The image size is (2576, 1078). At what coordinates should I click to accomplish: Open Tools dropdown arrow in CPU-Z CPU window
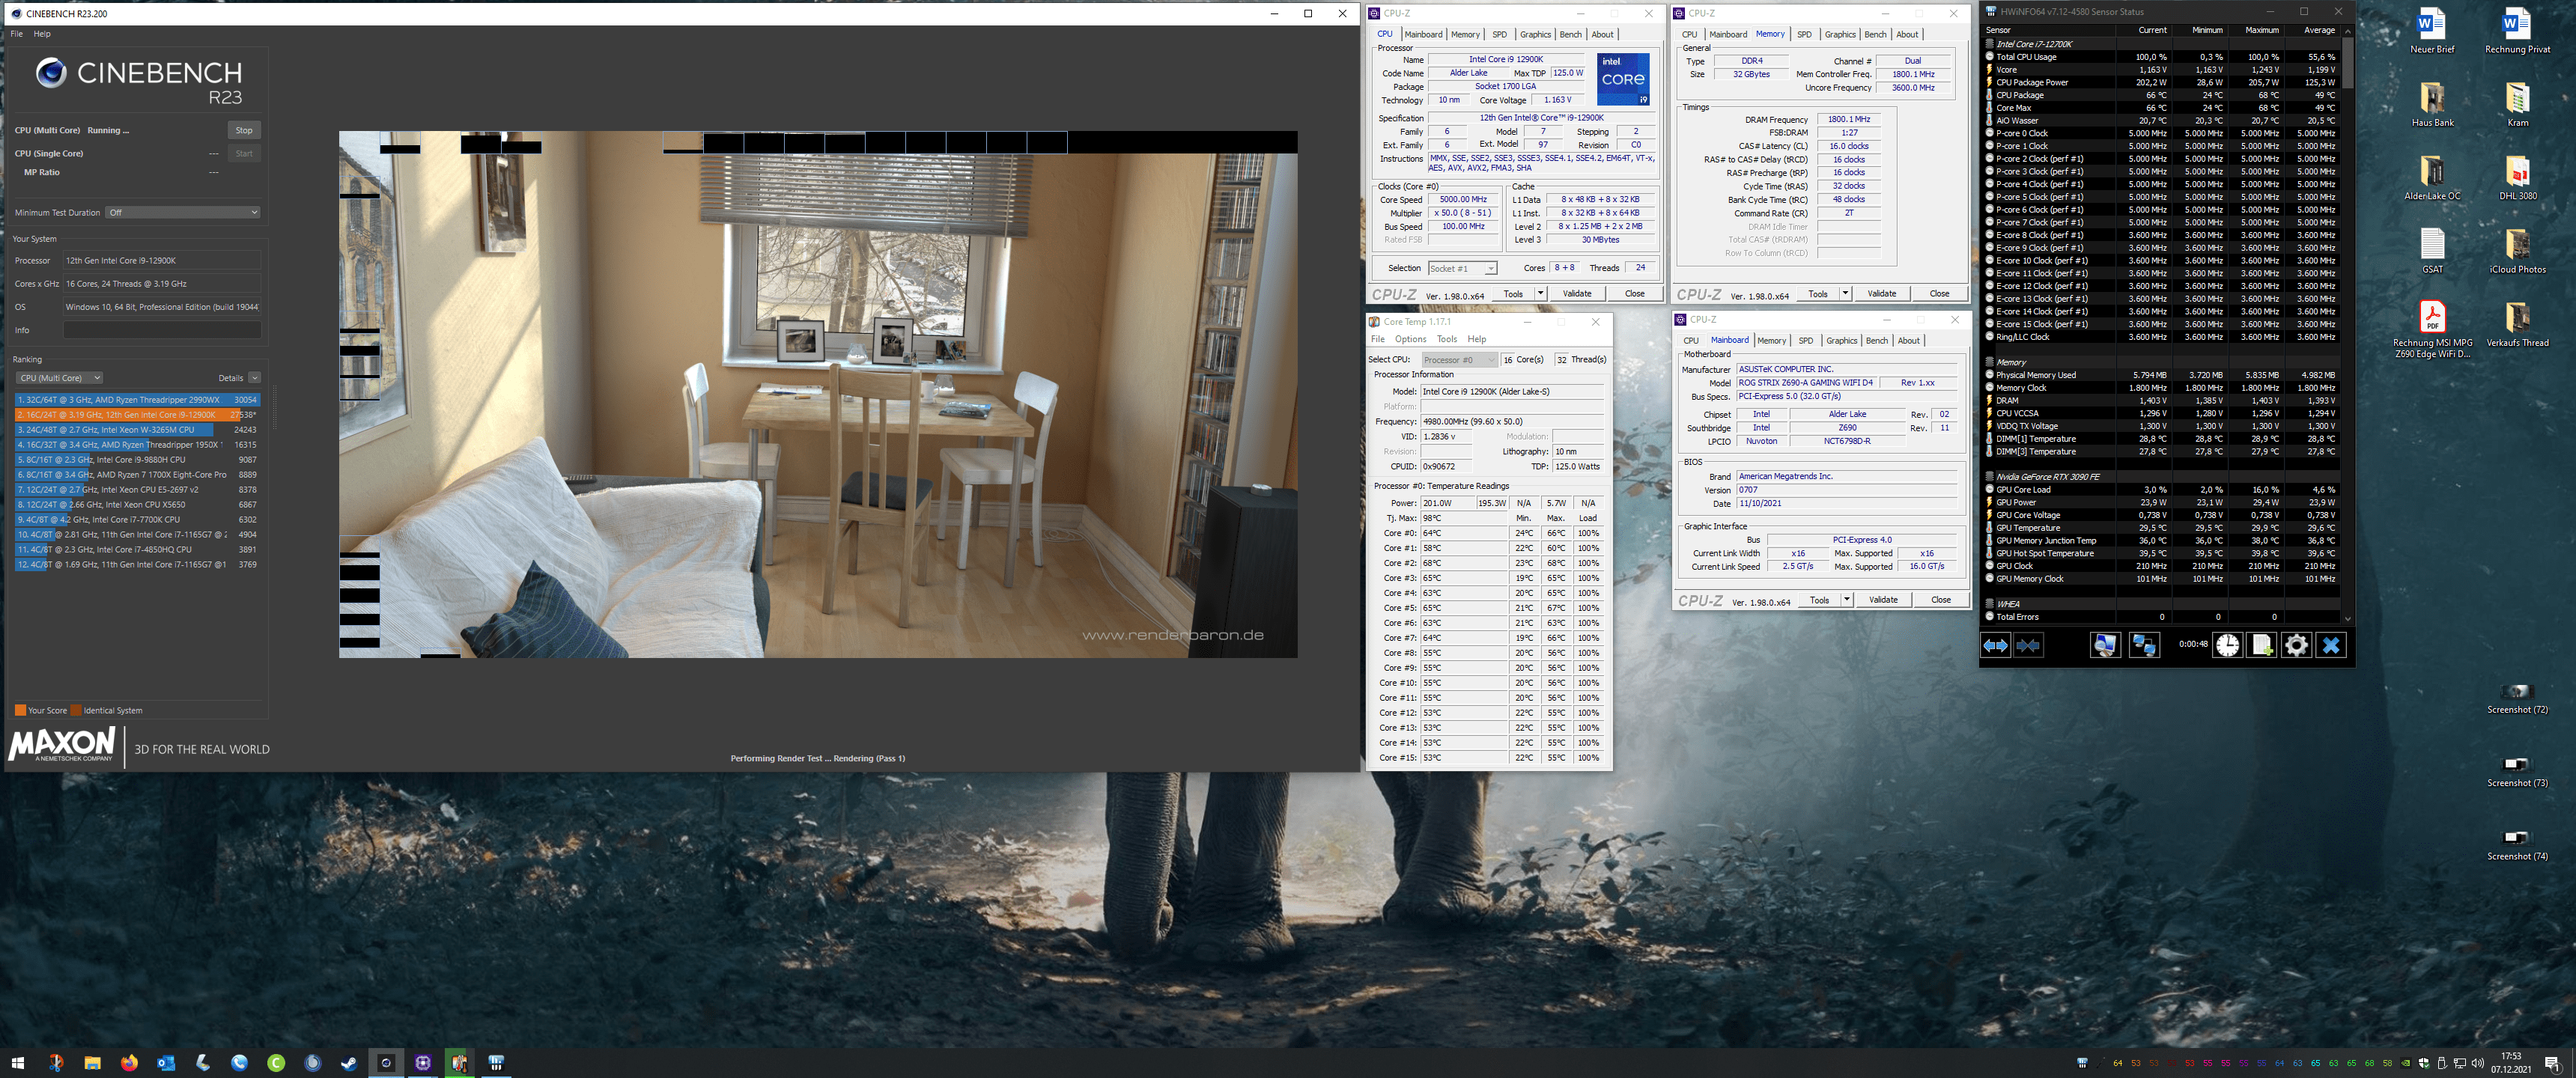point(1540,294)
